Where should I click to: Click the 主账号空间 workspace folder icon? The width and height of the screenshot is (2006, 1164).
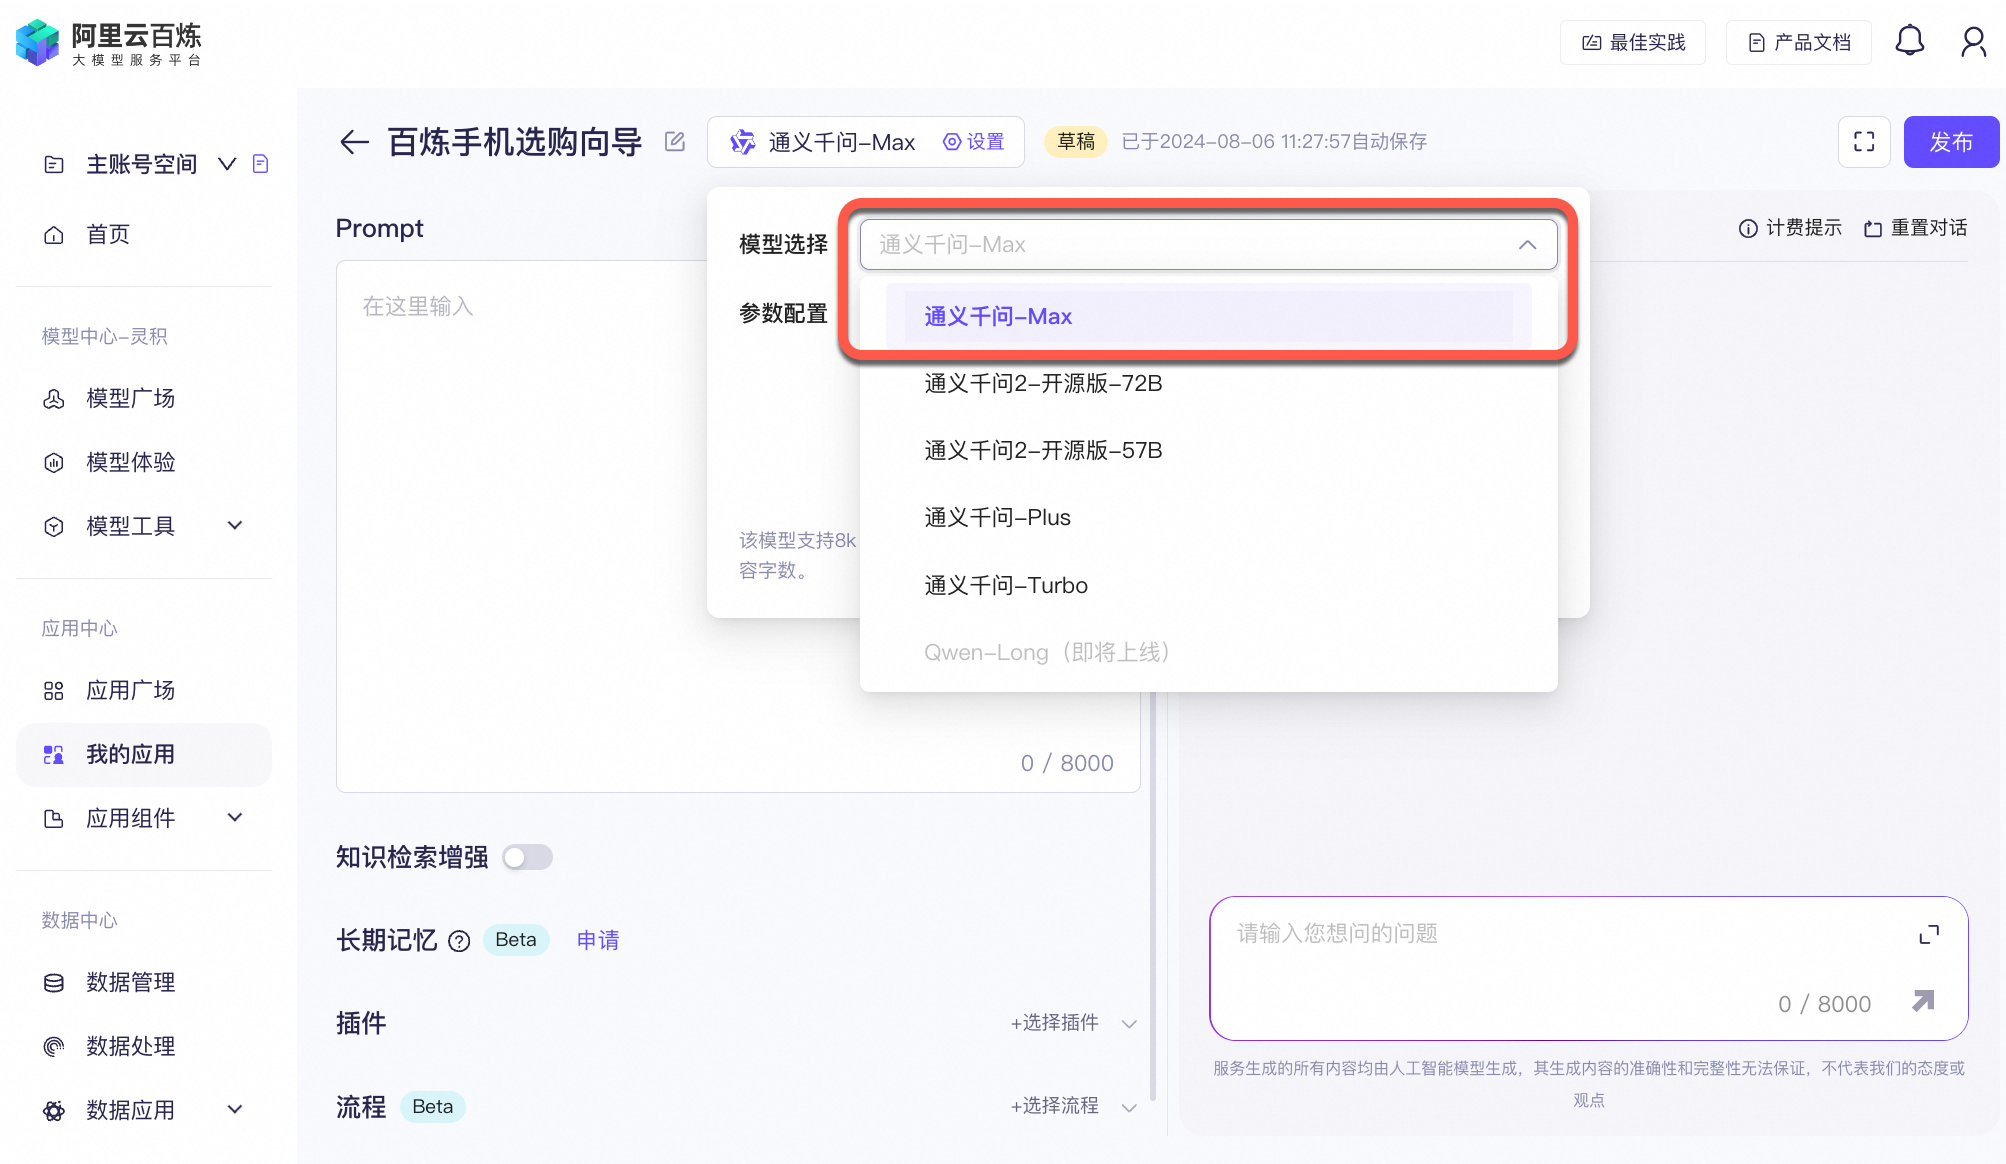coord(54,164)
